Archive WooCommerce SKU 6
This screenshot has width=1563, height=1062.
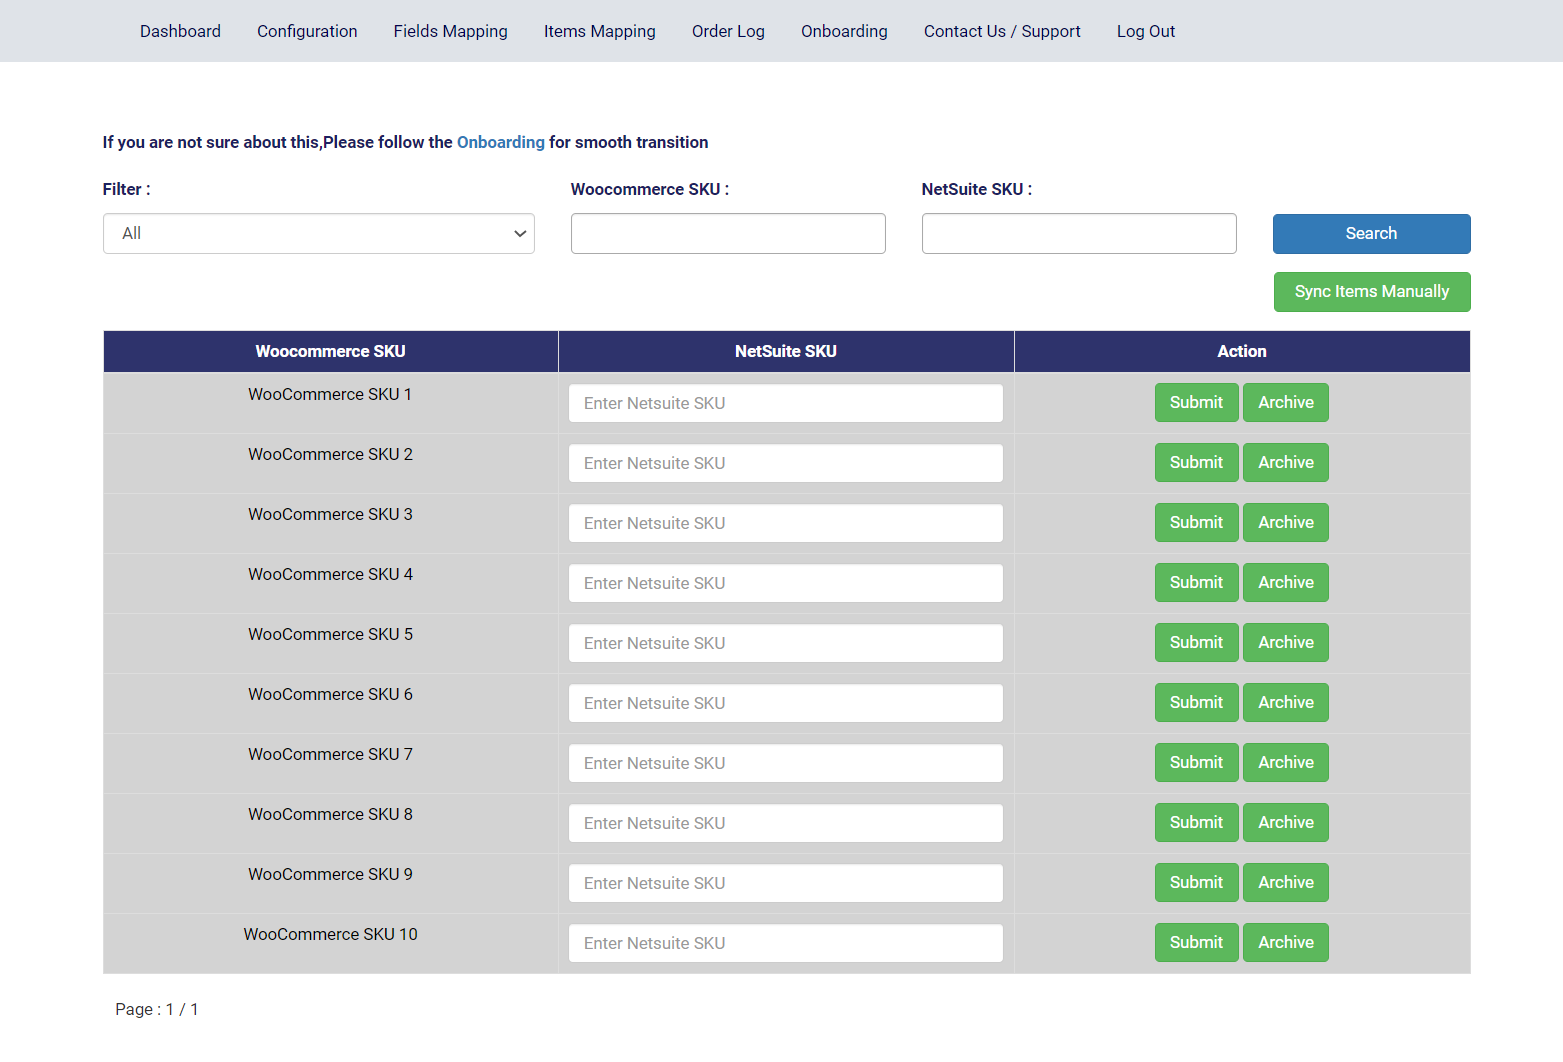click(1286, 702)
